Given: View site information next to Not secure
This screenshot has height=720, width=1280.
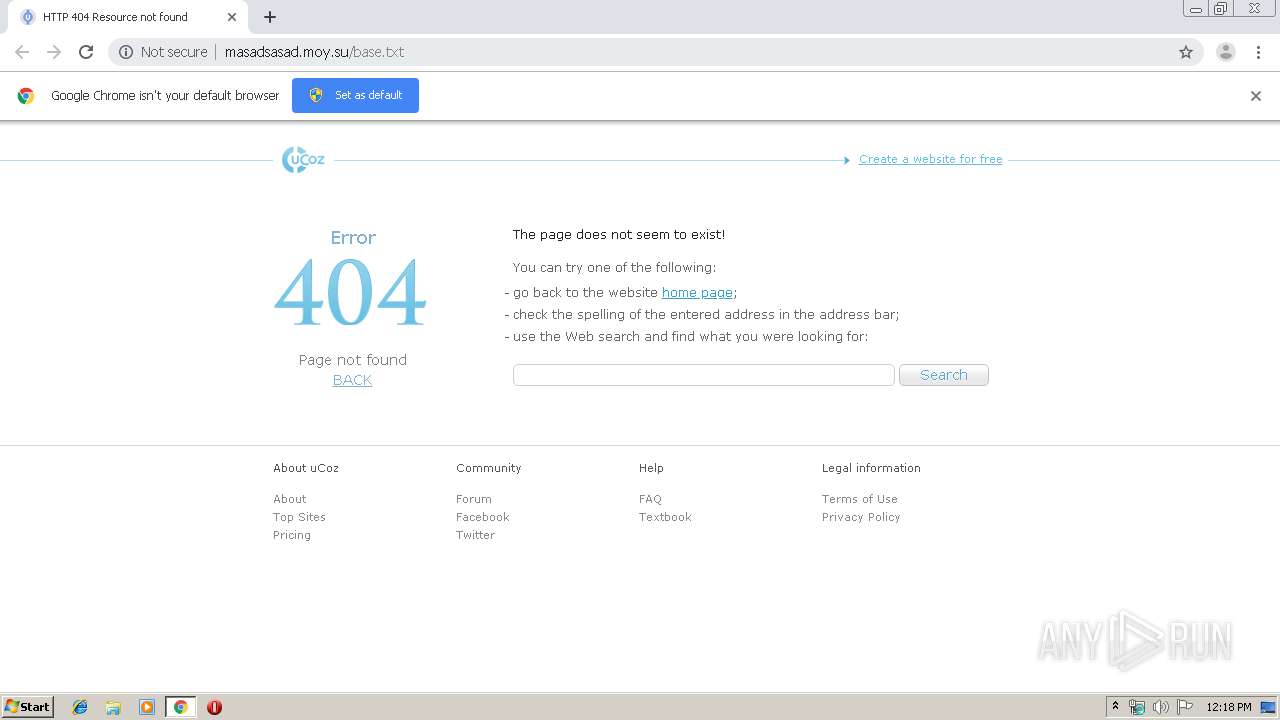Looking at the screenshot, I should (x=126, y=52).
